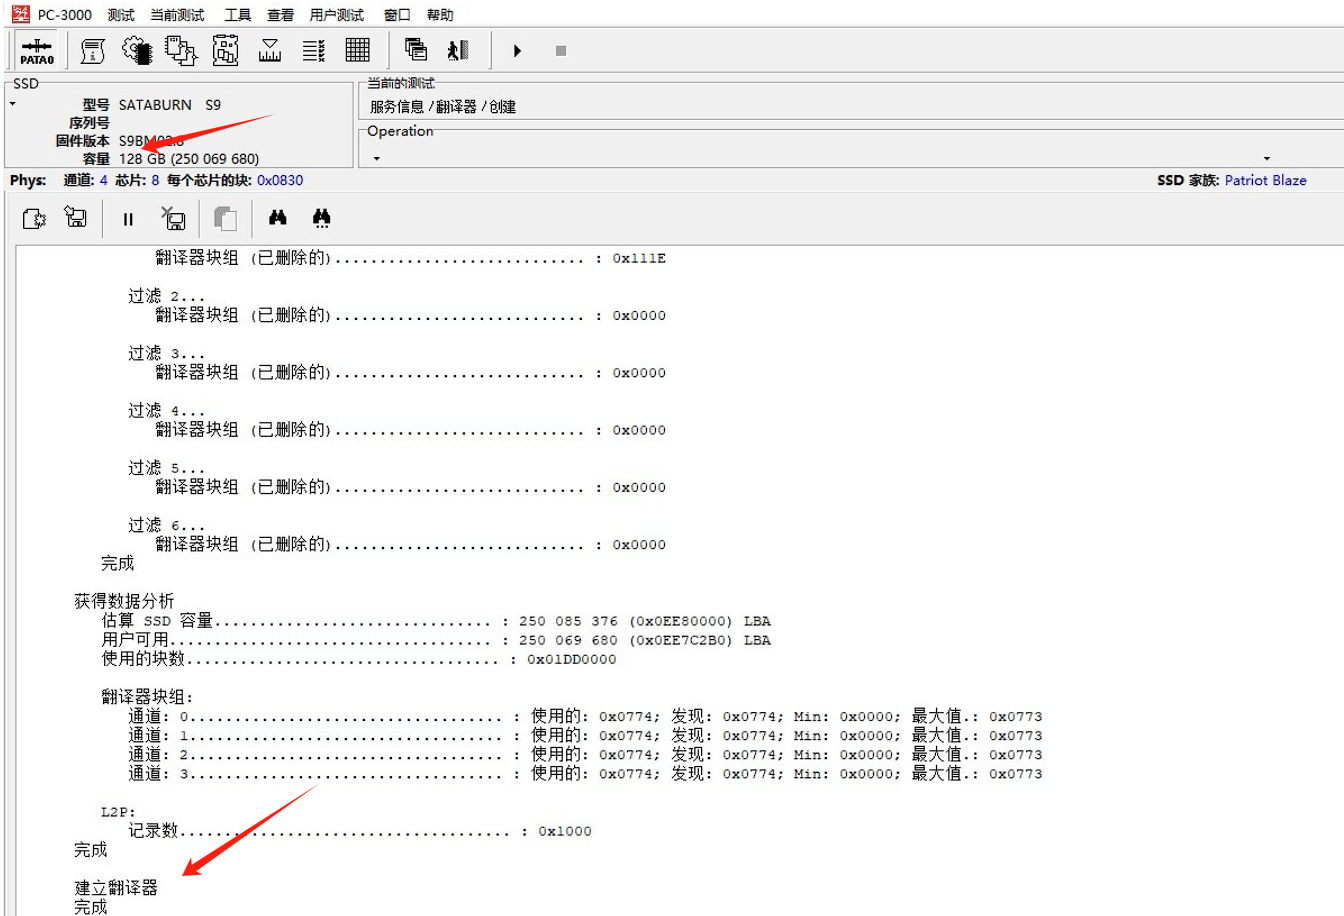Click the running man exit icon
Screen dimensions: 1344x916
(459, 51)
